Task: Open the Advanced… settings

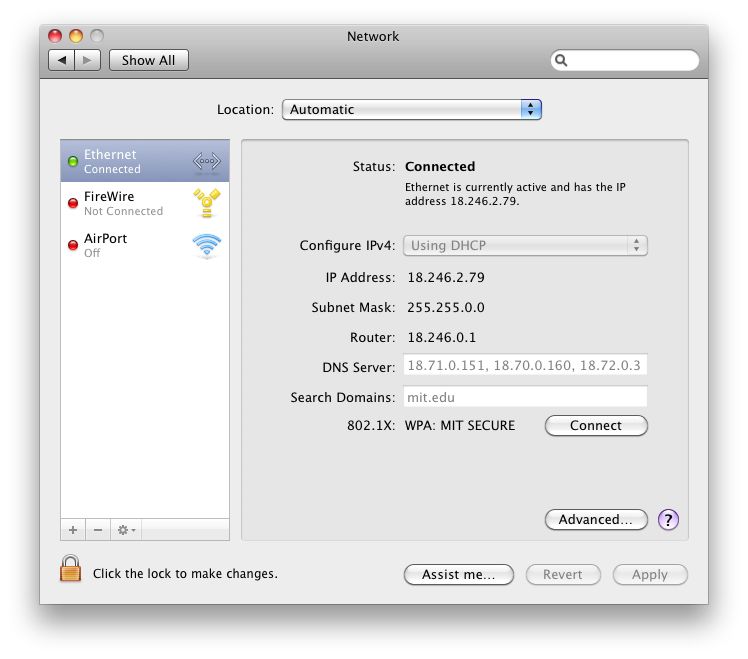Action: point(596,519)
